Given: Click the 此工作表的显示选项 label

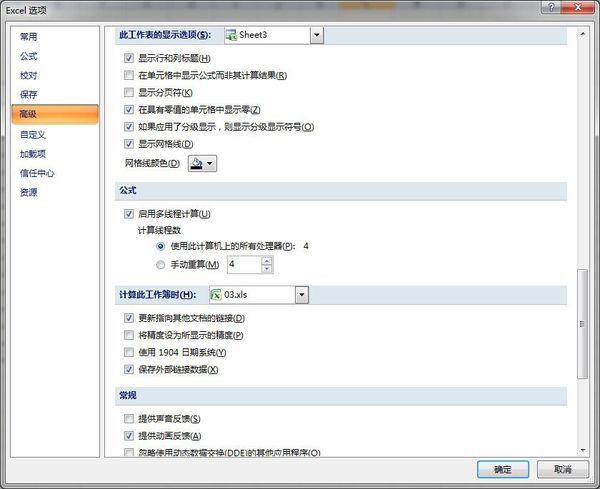Looking at the screenshot, I should point(165,35).
